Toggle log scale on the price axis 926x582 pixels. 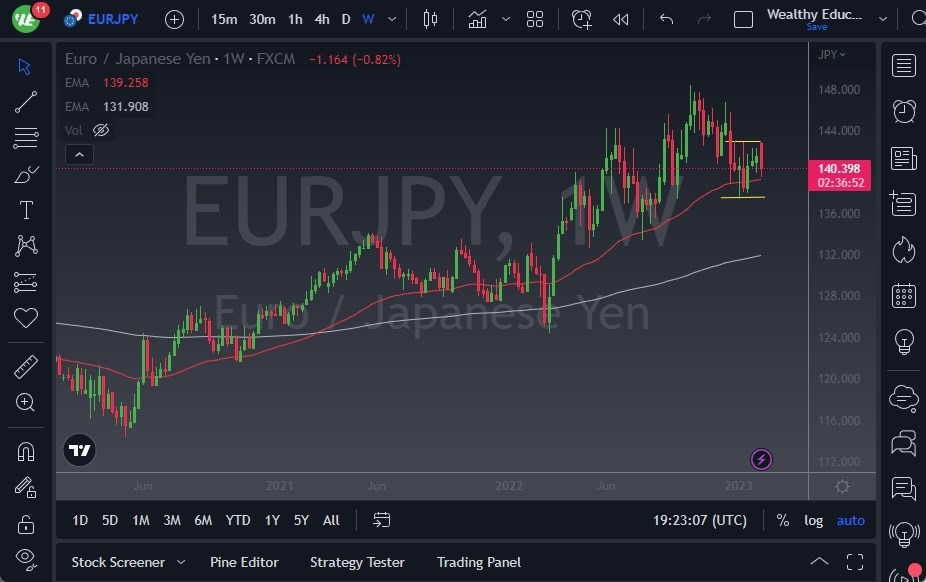pos(813,520)
